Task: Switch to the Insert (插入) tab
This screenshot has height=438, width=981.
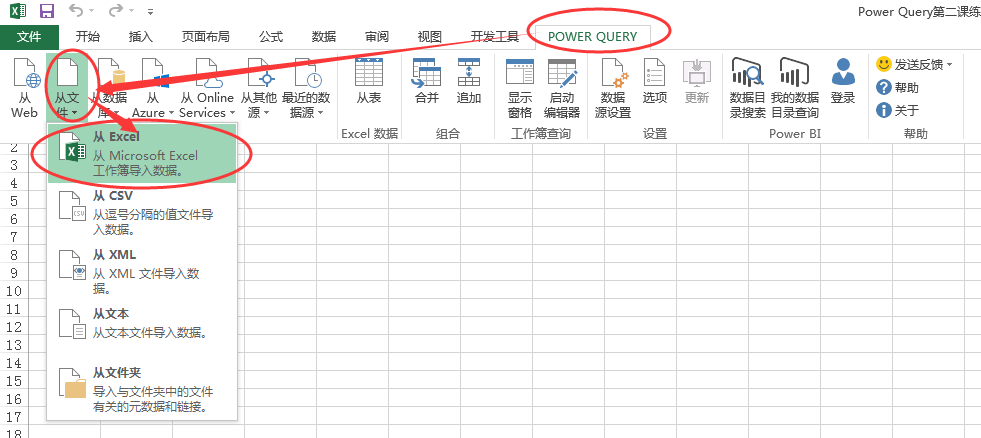Action: 140,37
